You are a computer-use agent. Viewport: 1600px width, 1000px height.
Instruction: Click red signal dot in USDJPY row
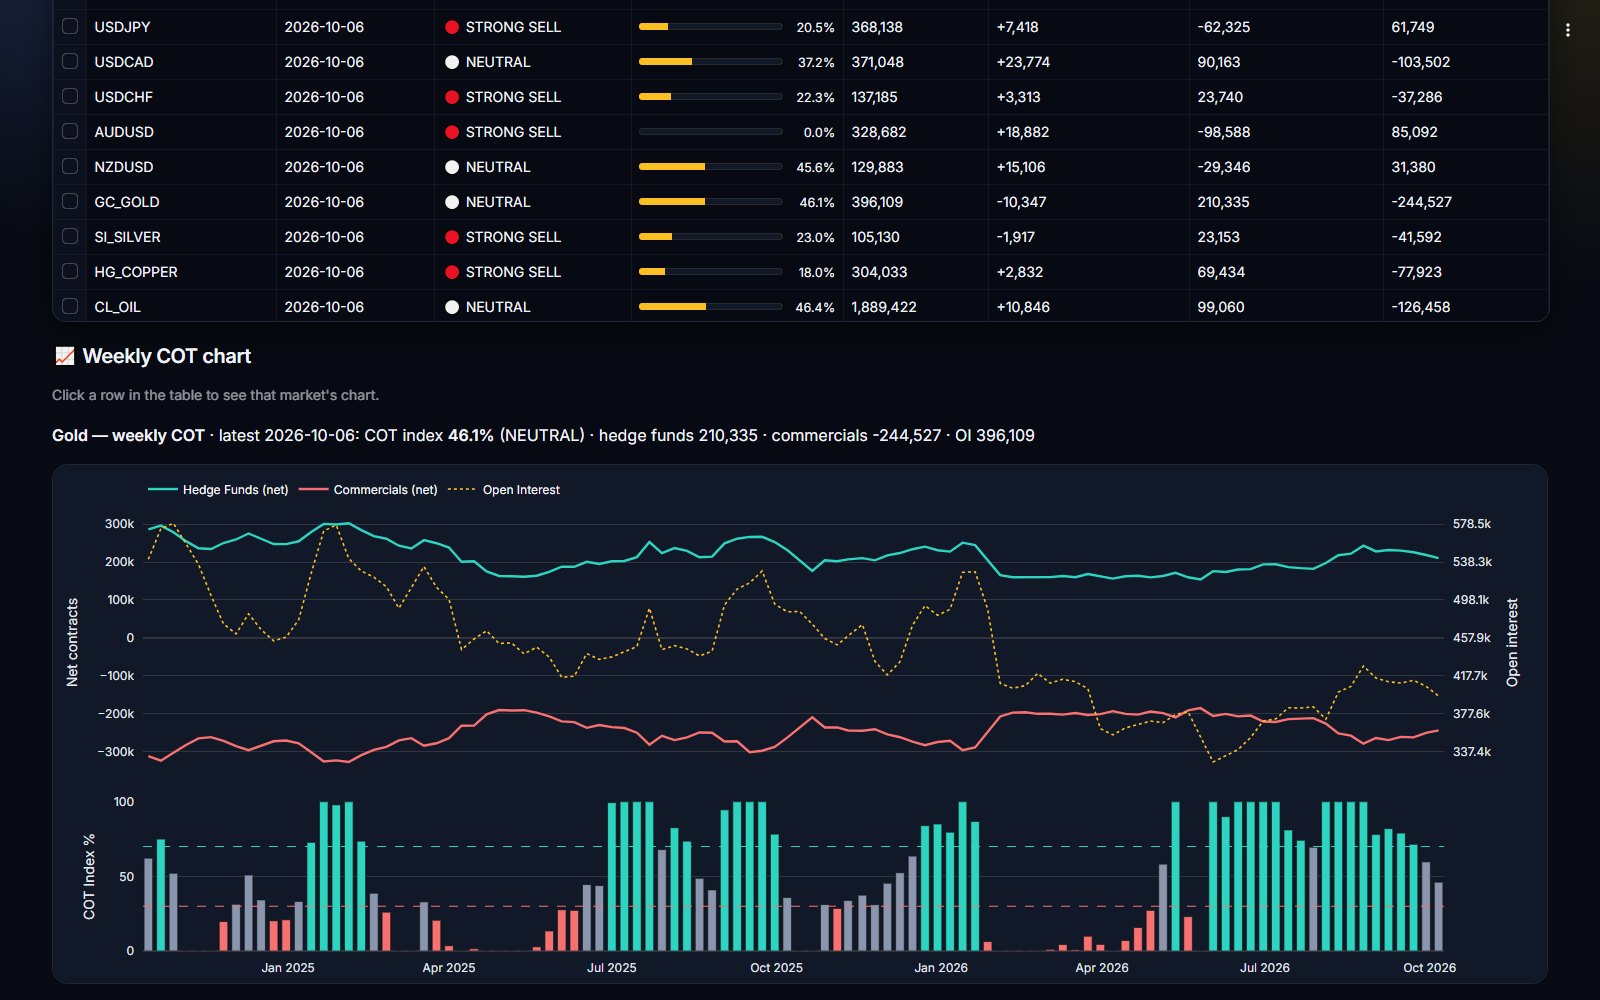coord(452,27)
